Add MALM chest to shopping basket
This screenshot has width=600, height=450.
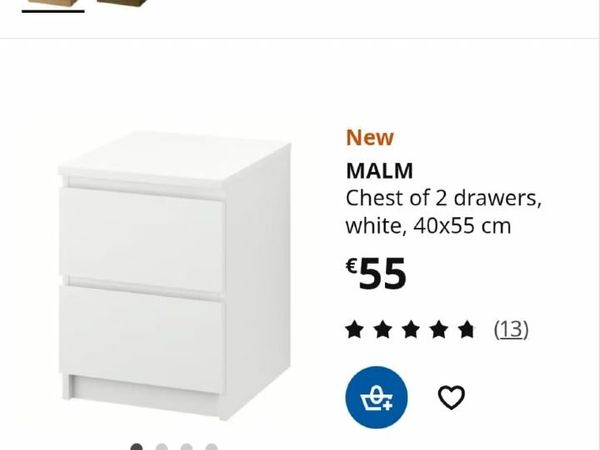pyautogui.click(x=377, y=397)
